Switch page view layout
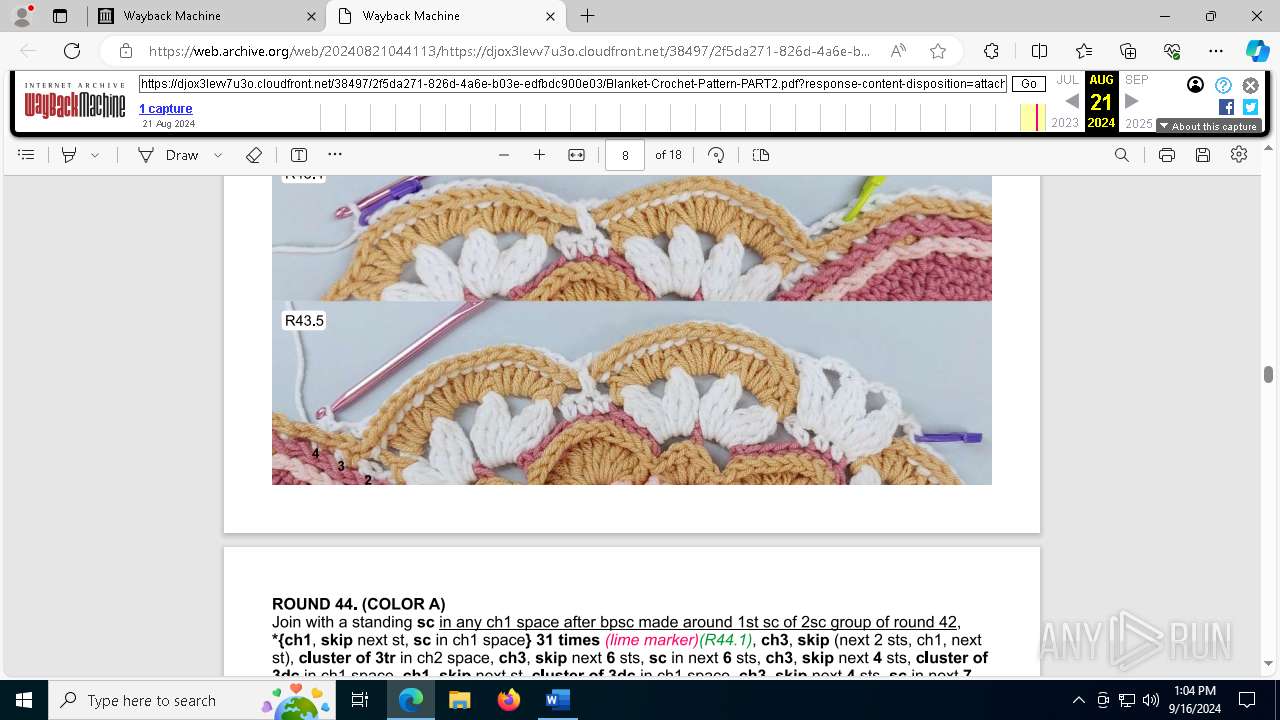 (760, 155)
